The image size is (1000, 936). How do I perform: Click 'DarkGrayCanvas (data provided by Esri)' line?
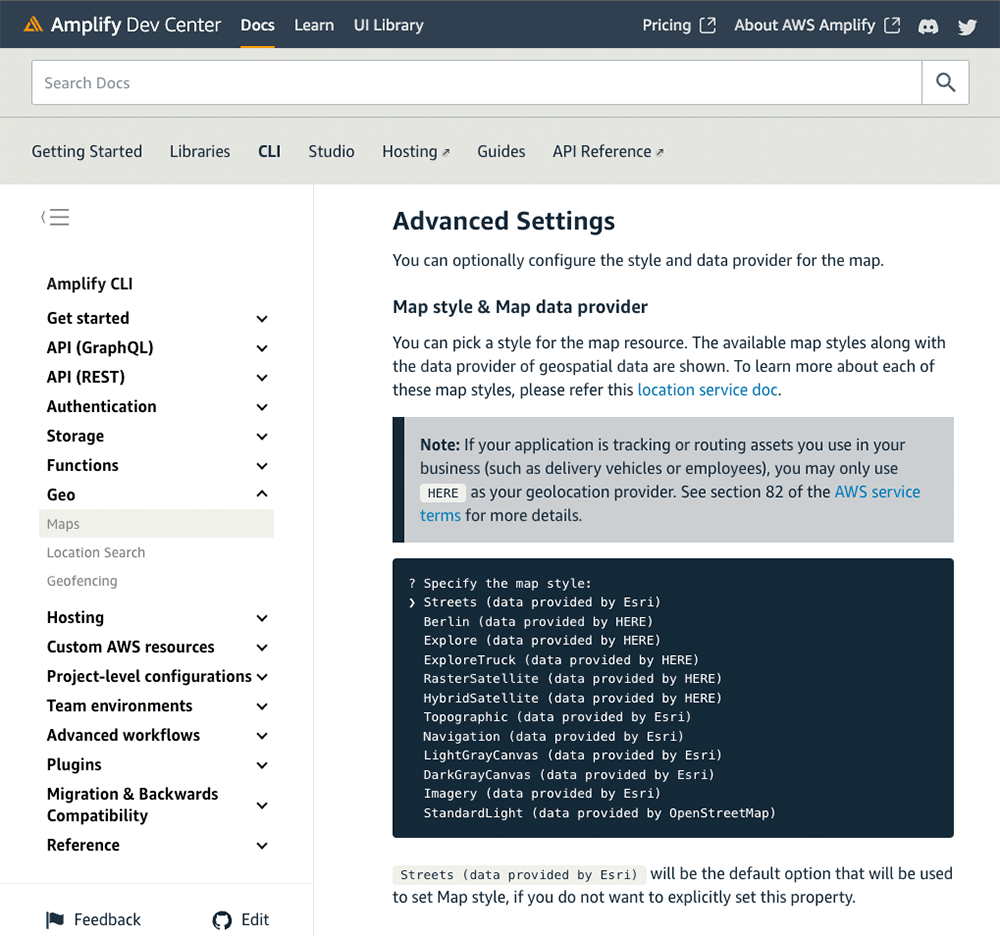pos(568,775)
